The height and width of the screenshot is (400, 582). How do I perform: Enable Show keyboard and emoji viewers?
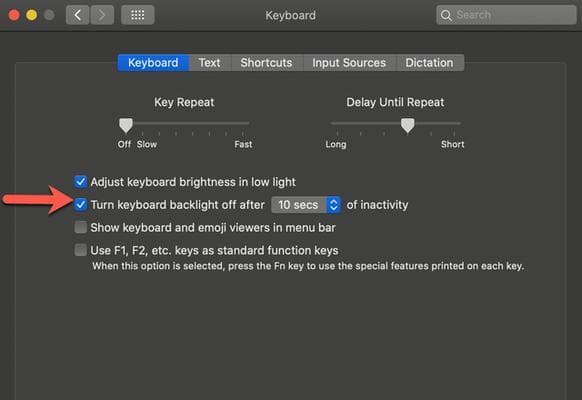[x=81, y=227]
